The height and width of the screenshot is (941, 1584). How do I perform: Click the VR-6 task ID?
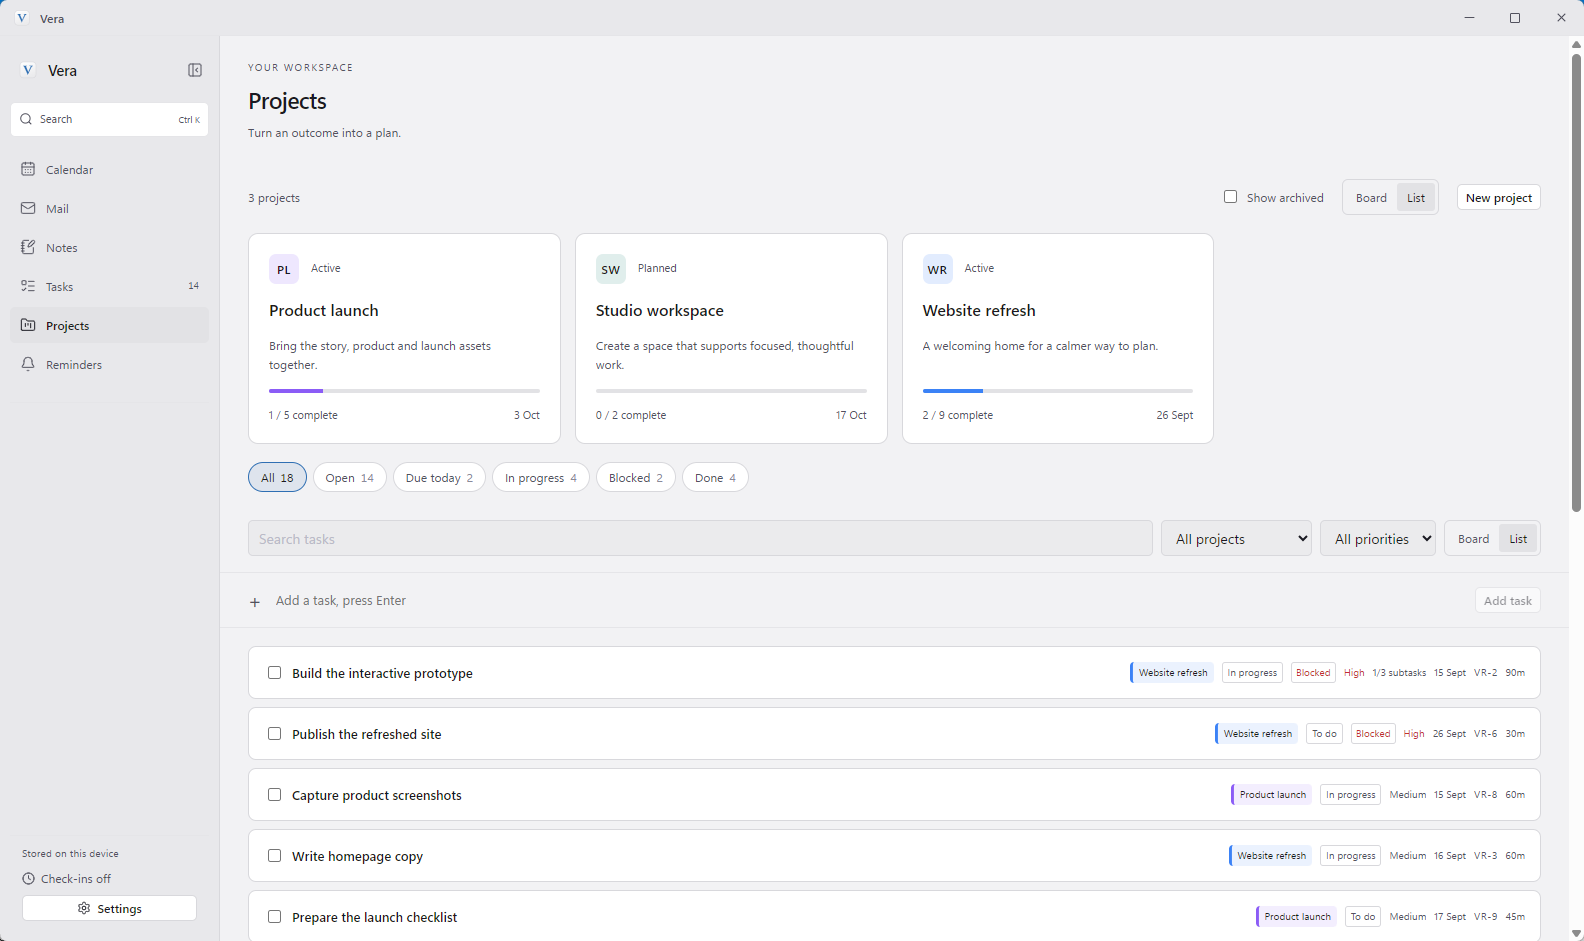point(1485,734)
